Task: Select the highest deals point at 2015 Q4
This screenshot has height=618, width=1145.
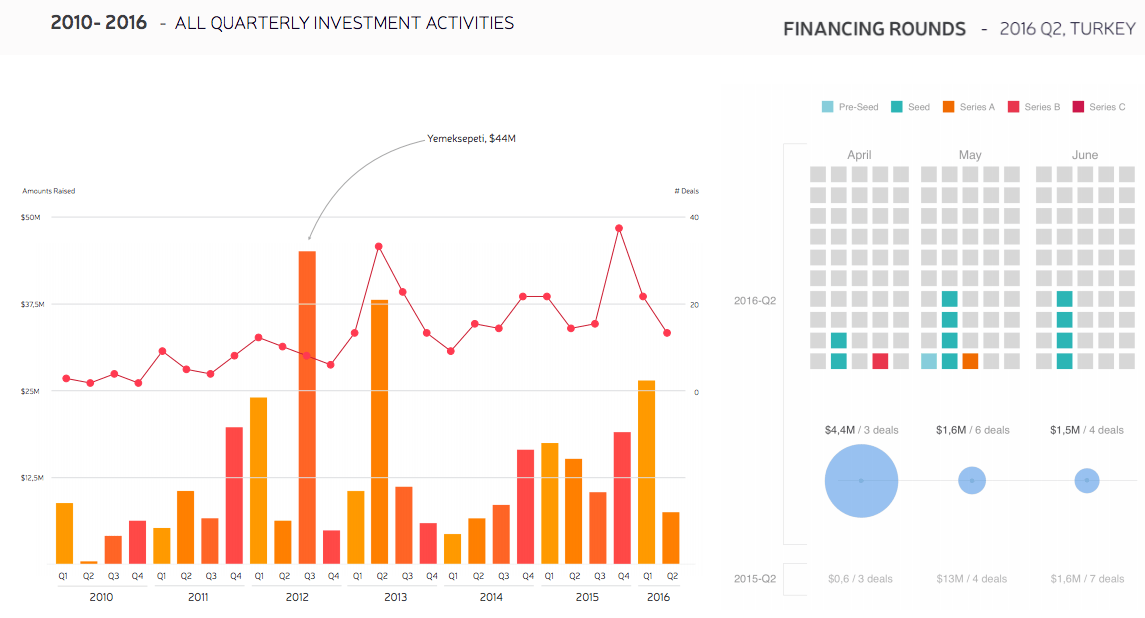Action: (619, 228)
